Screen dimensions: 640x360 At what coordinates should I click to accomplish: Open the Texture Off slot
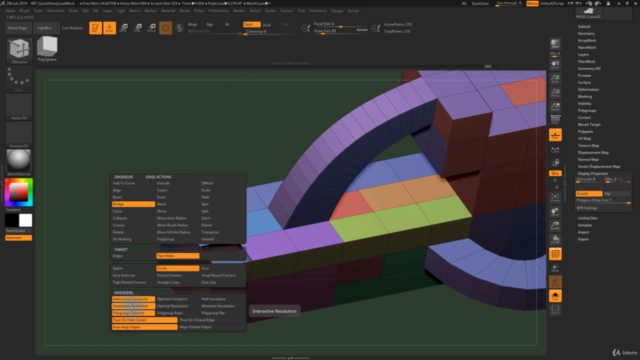[x=19, y=134]
